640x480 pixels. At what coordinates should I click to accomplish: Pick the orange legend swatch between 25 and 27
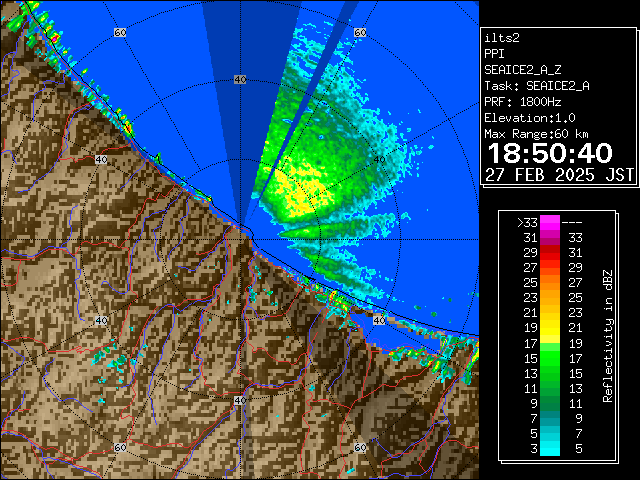click(549, 282)
